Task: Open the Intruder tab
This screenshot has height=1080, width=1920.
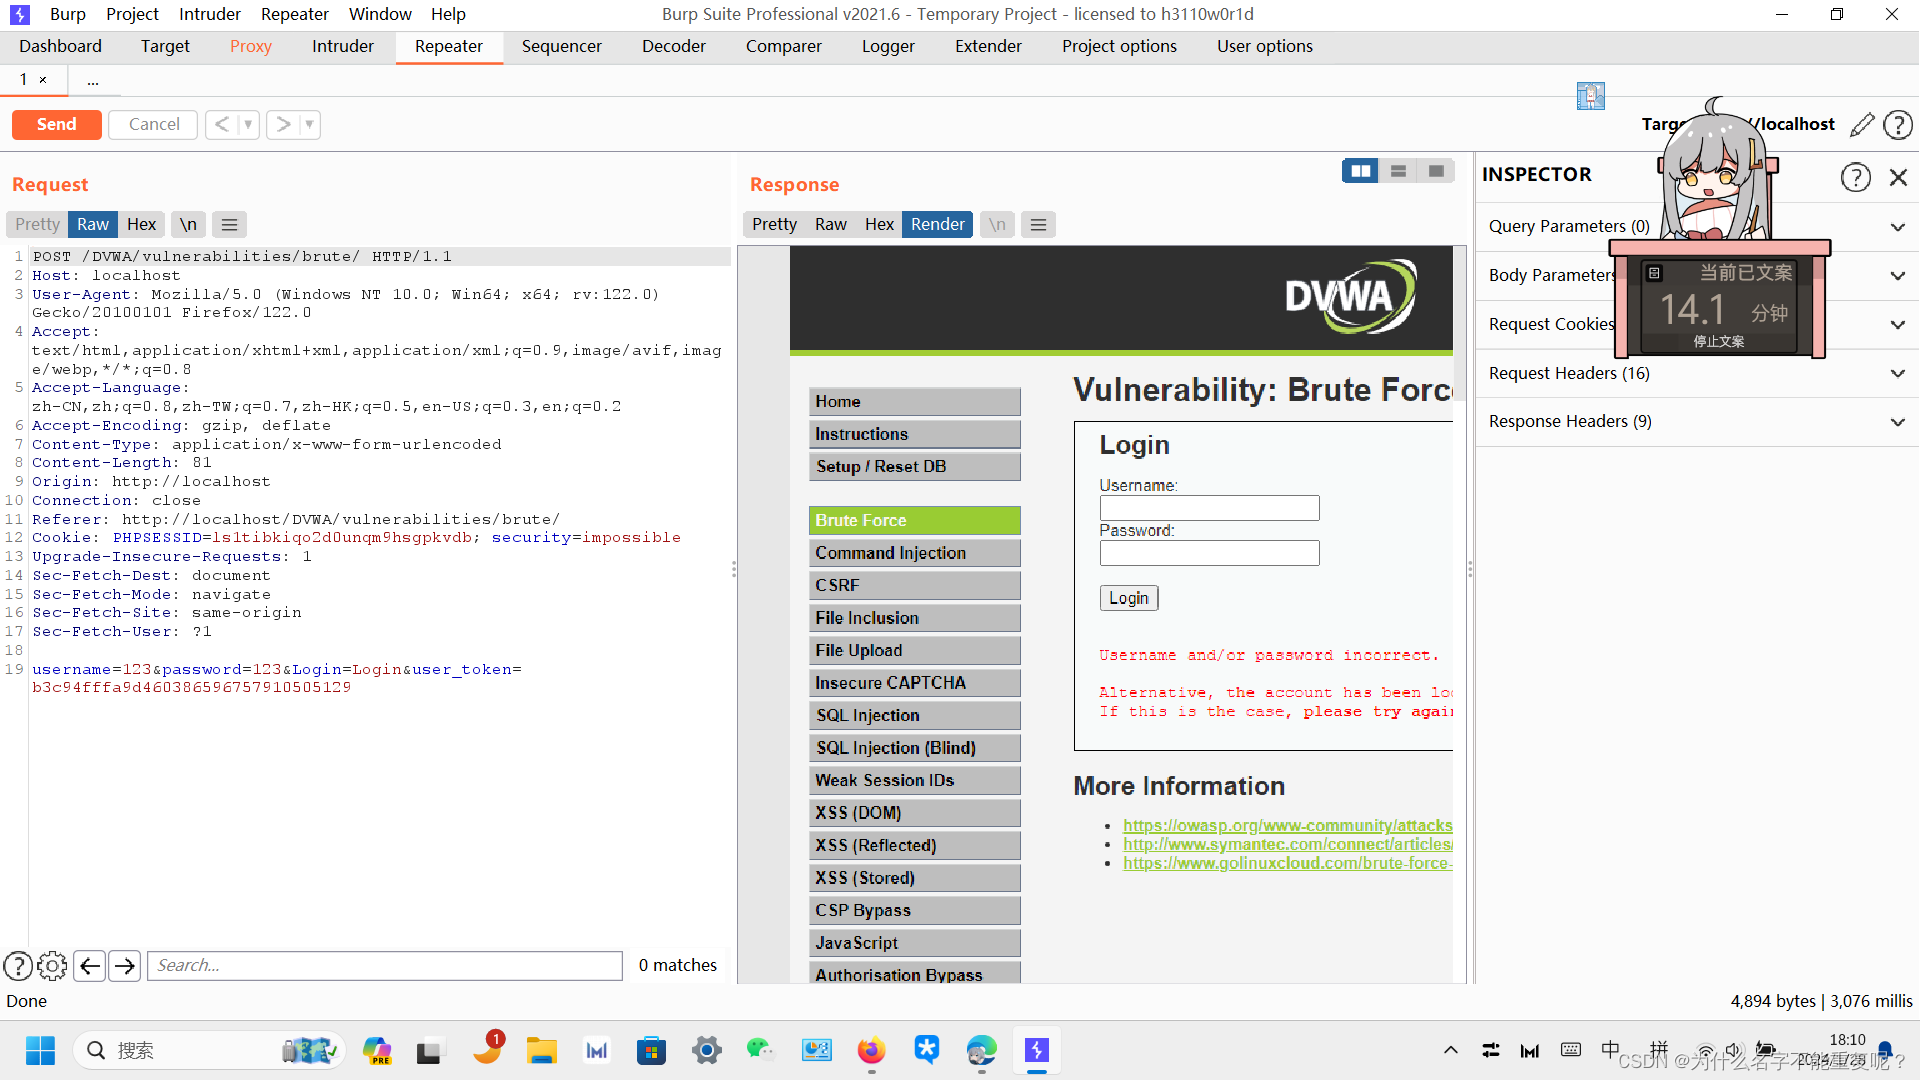Action: click(x=342, y=46)
